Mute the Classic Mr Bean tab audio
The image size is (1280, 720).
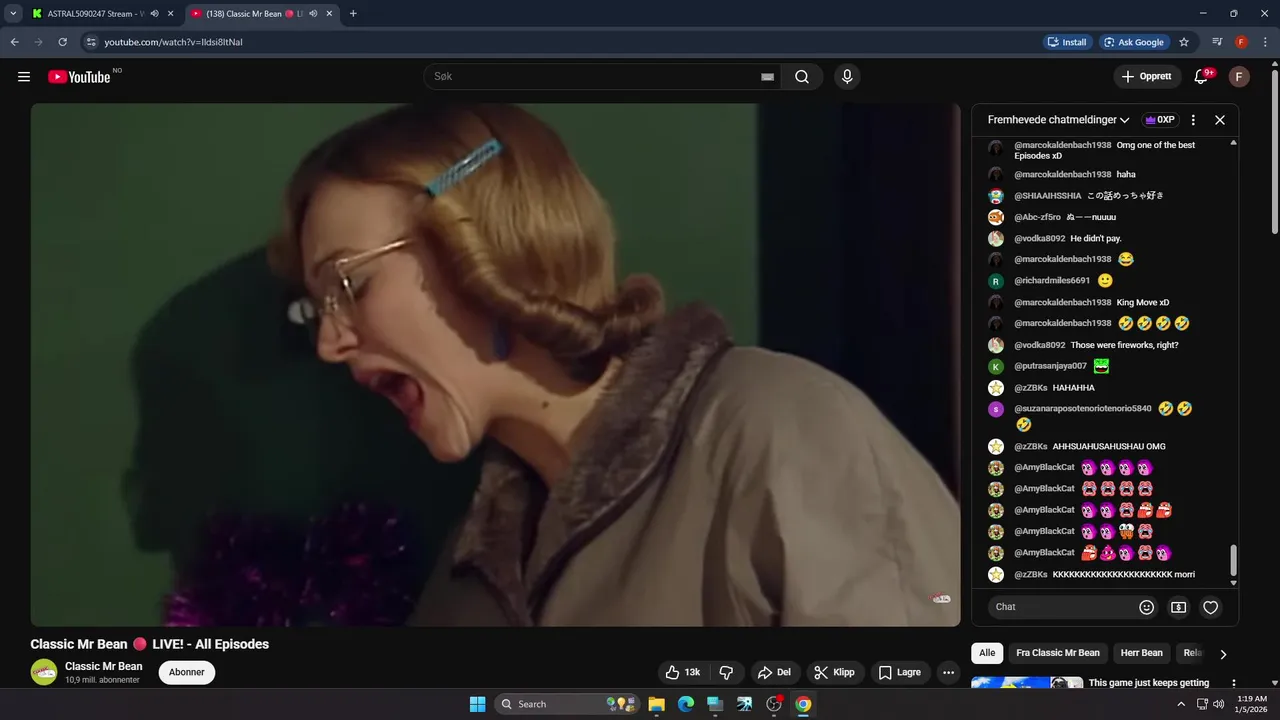point(313,14)
